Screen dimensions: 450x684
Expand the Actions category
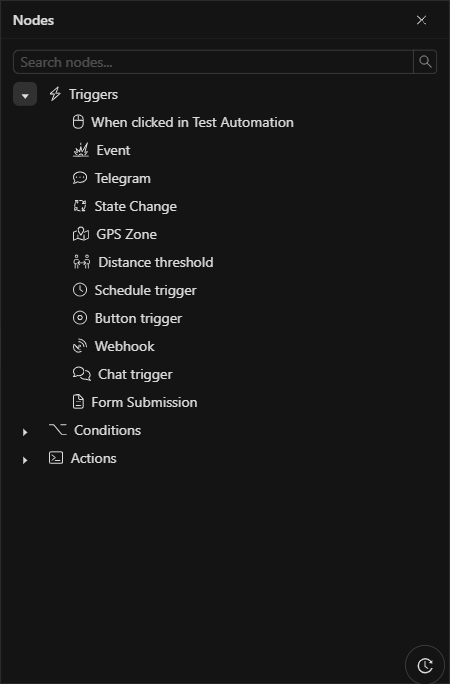click(x=25, y=460)
